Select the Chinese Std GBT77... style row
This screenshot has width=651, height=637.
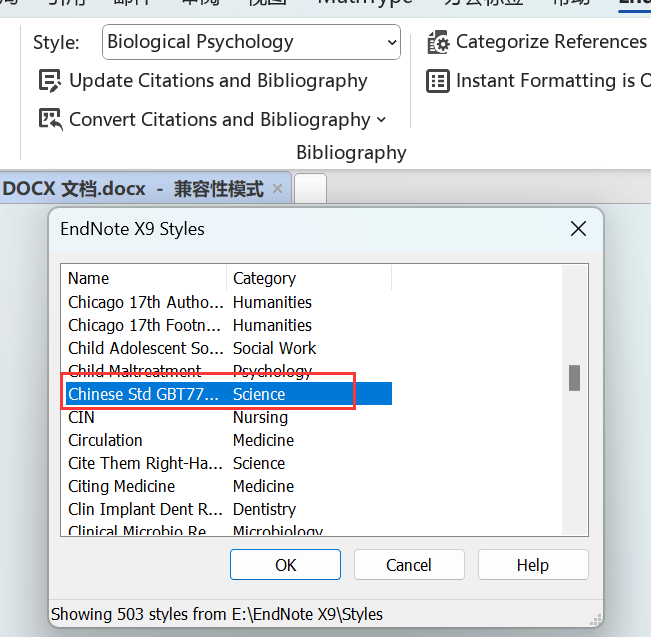229,394
